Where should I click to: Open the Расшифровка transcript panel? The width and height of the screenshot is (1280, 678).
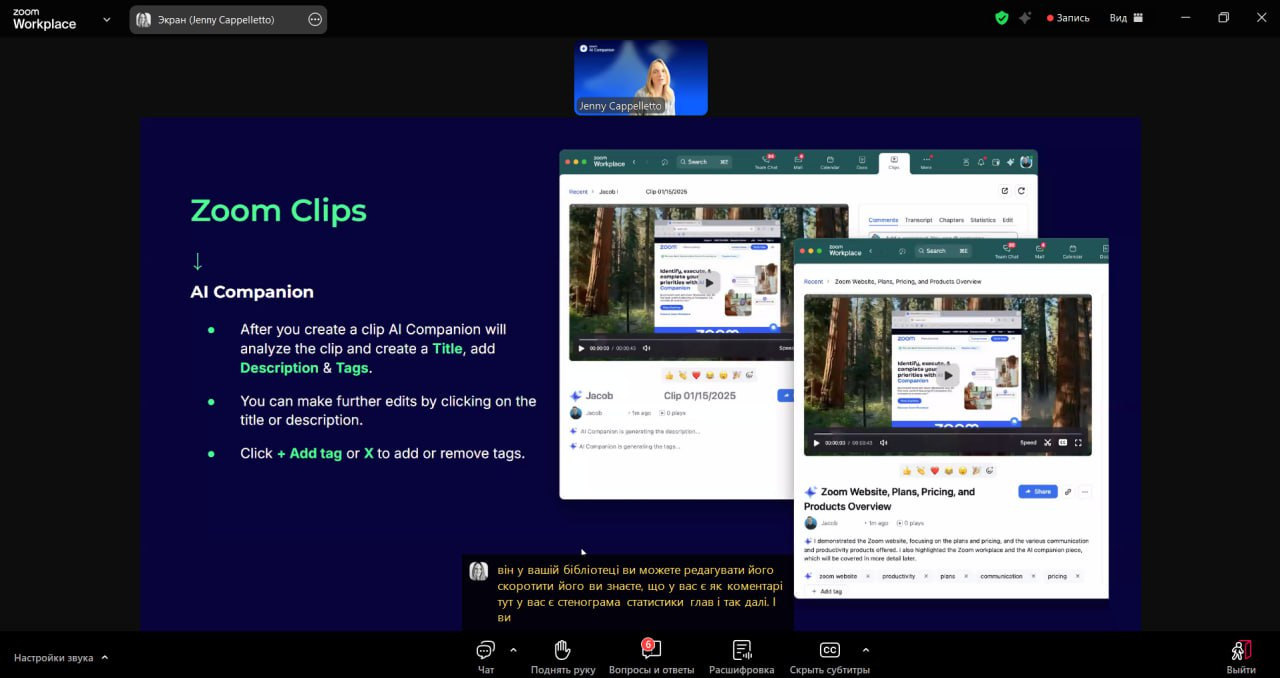click(x=741, y=656)
